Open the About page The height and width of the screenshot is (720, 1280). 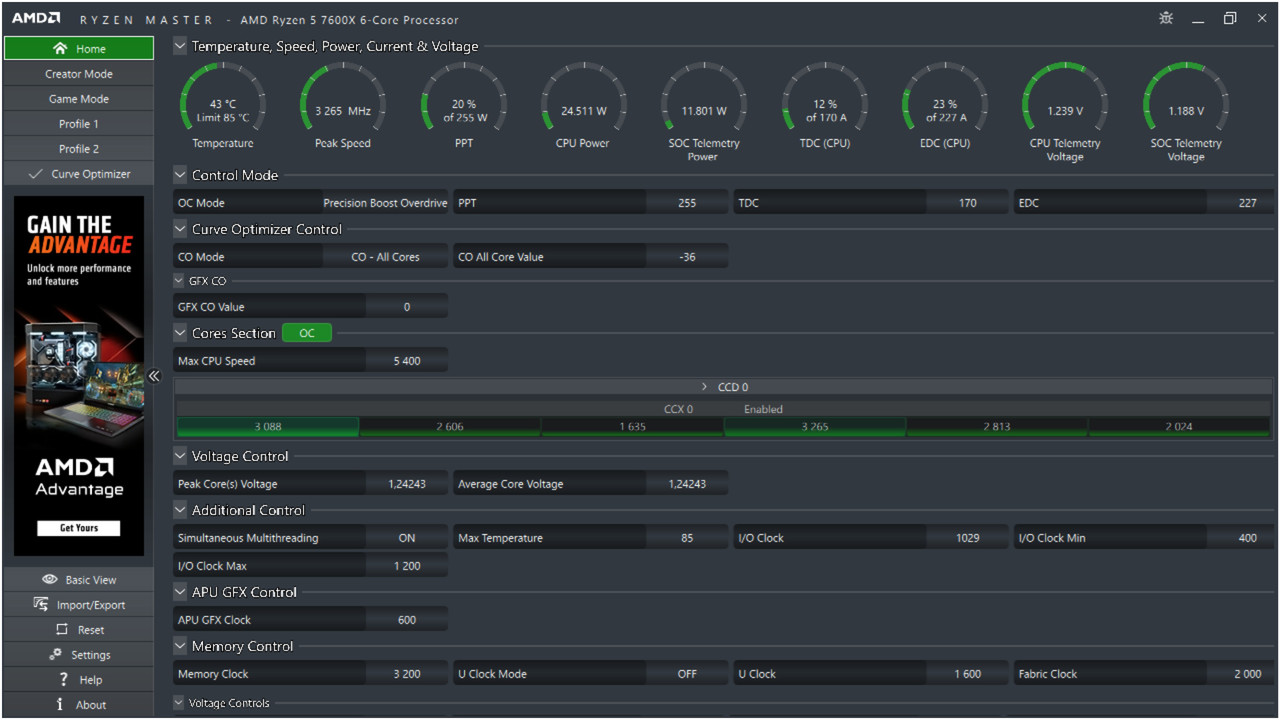(79, 705)
